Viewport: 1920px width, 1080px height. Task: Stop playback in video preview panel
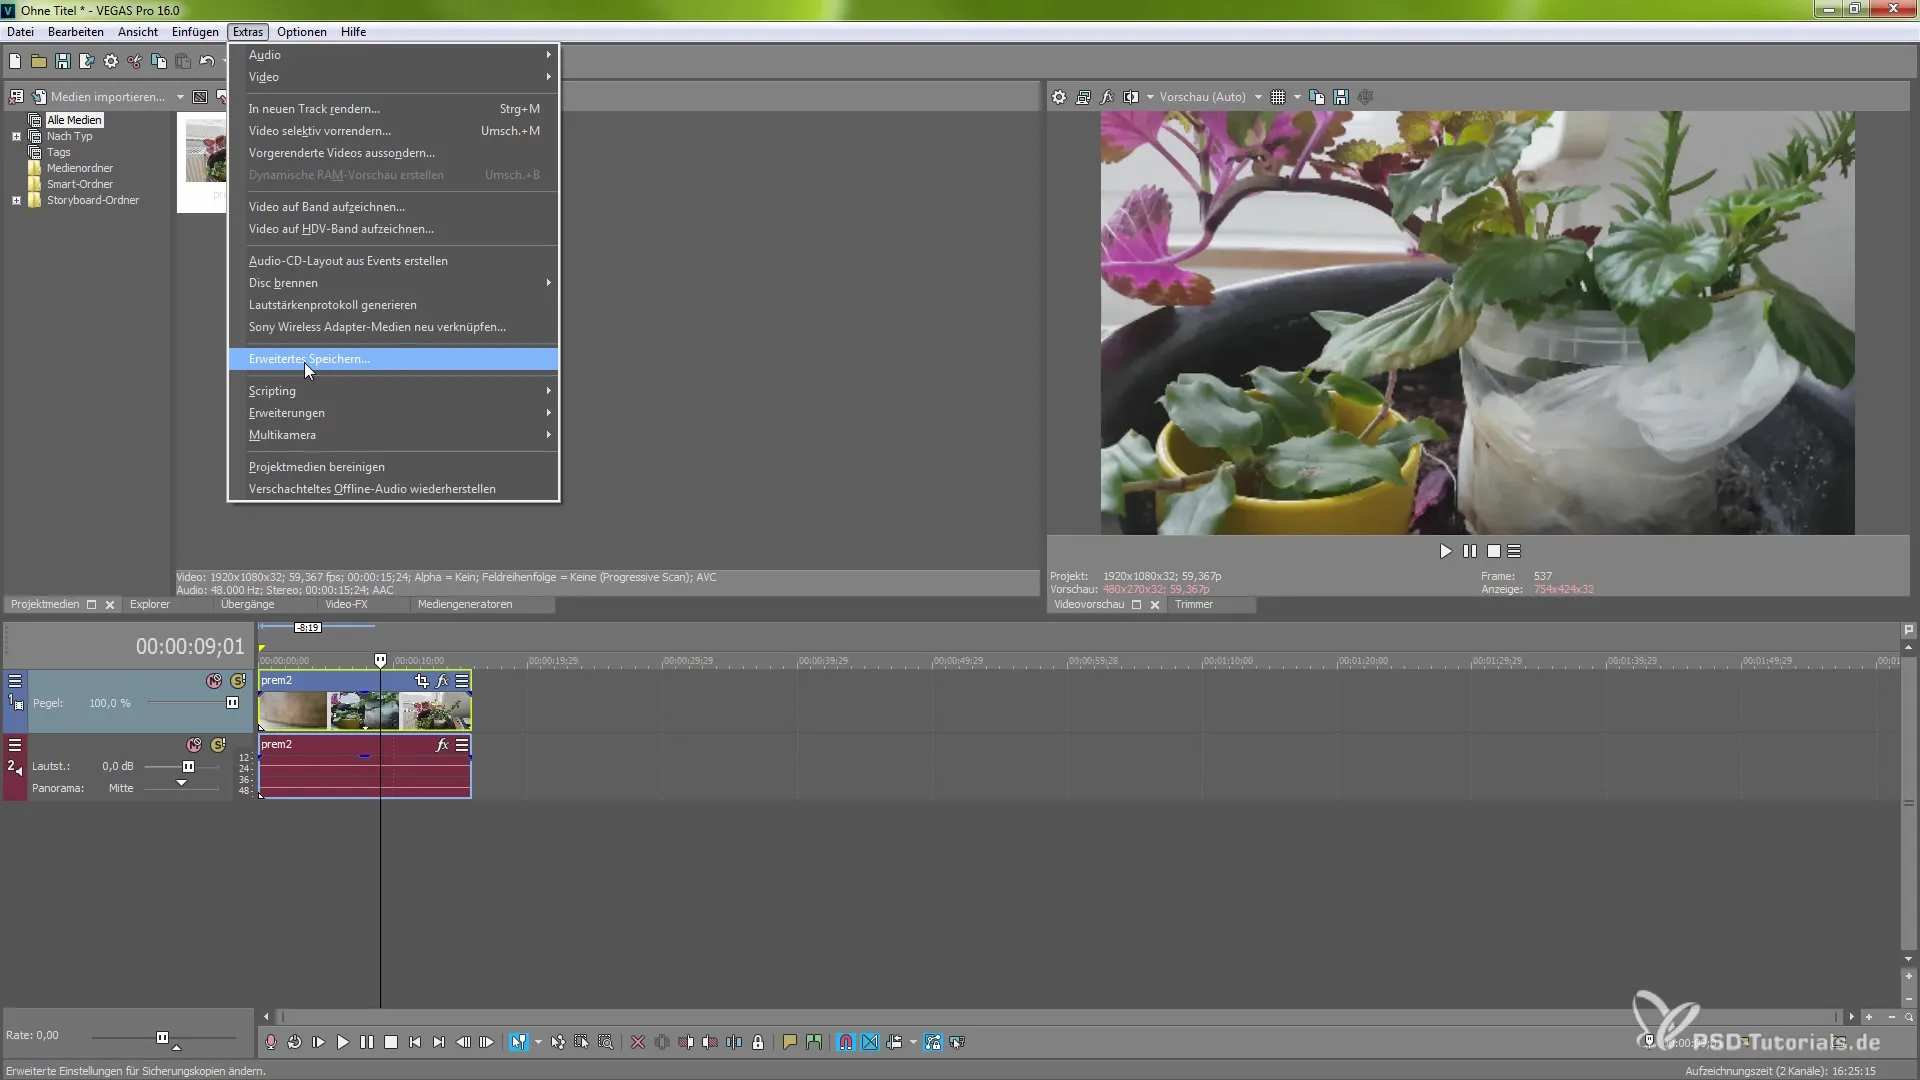point(1493,551)
